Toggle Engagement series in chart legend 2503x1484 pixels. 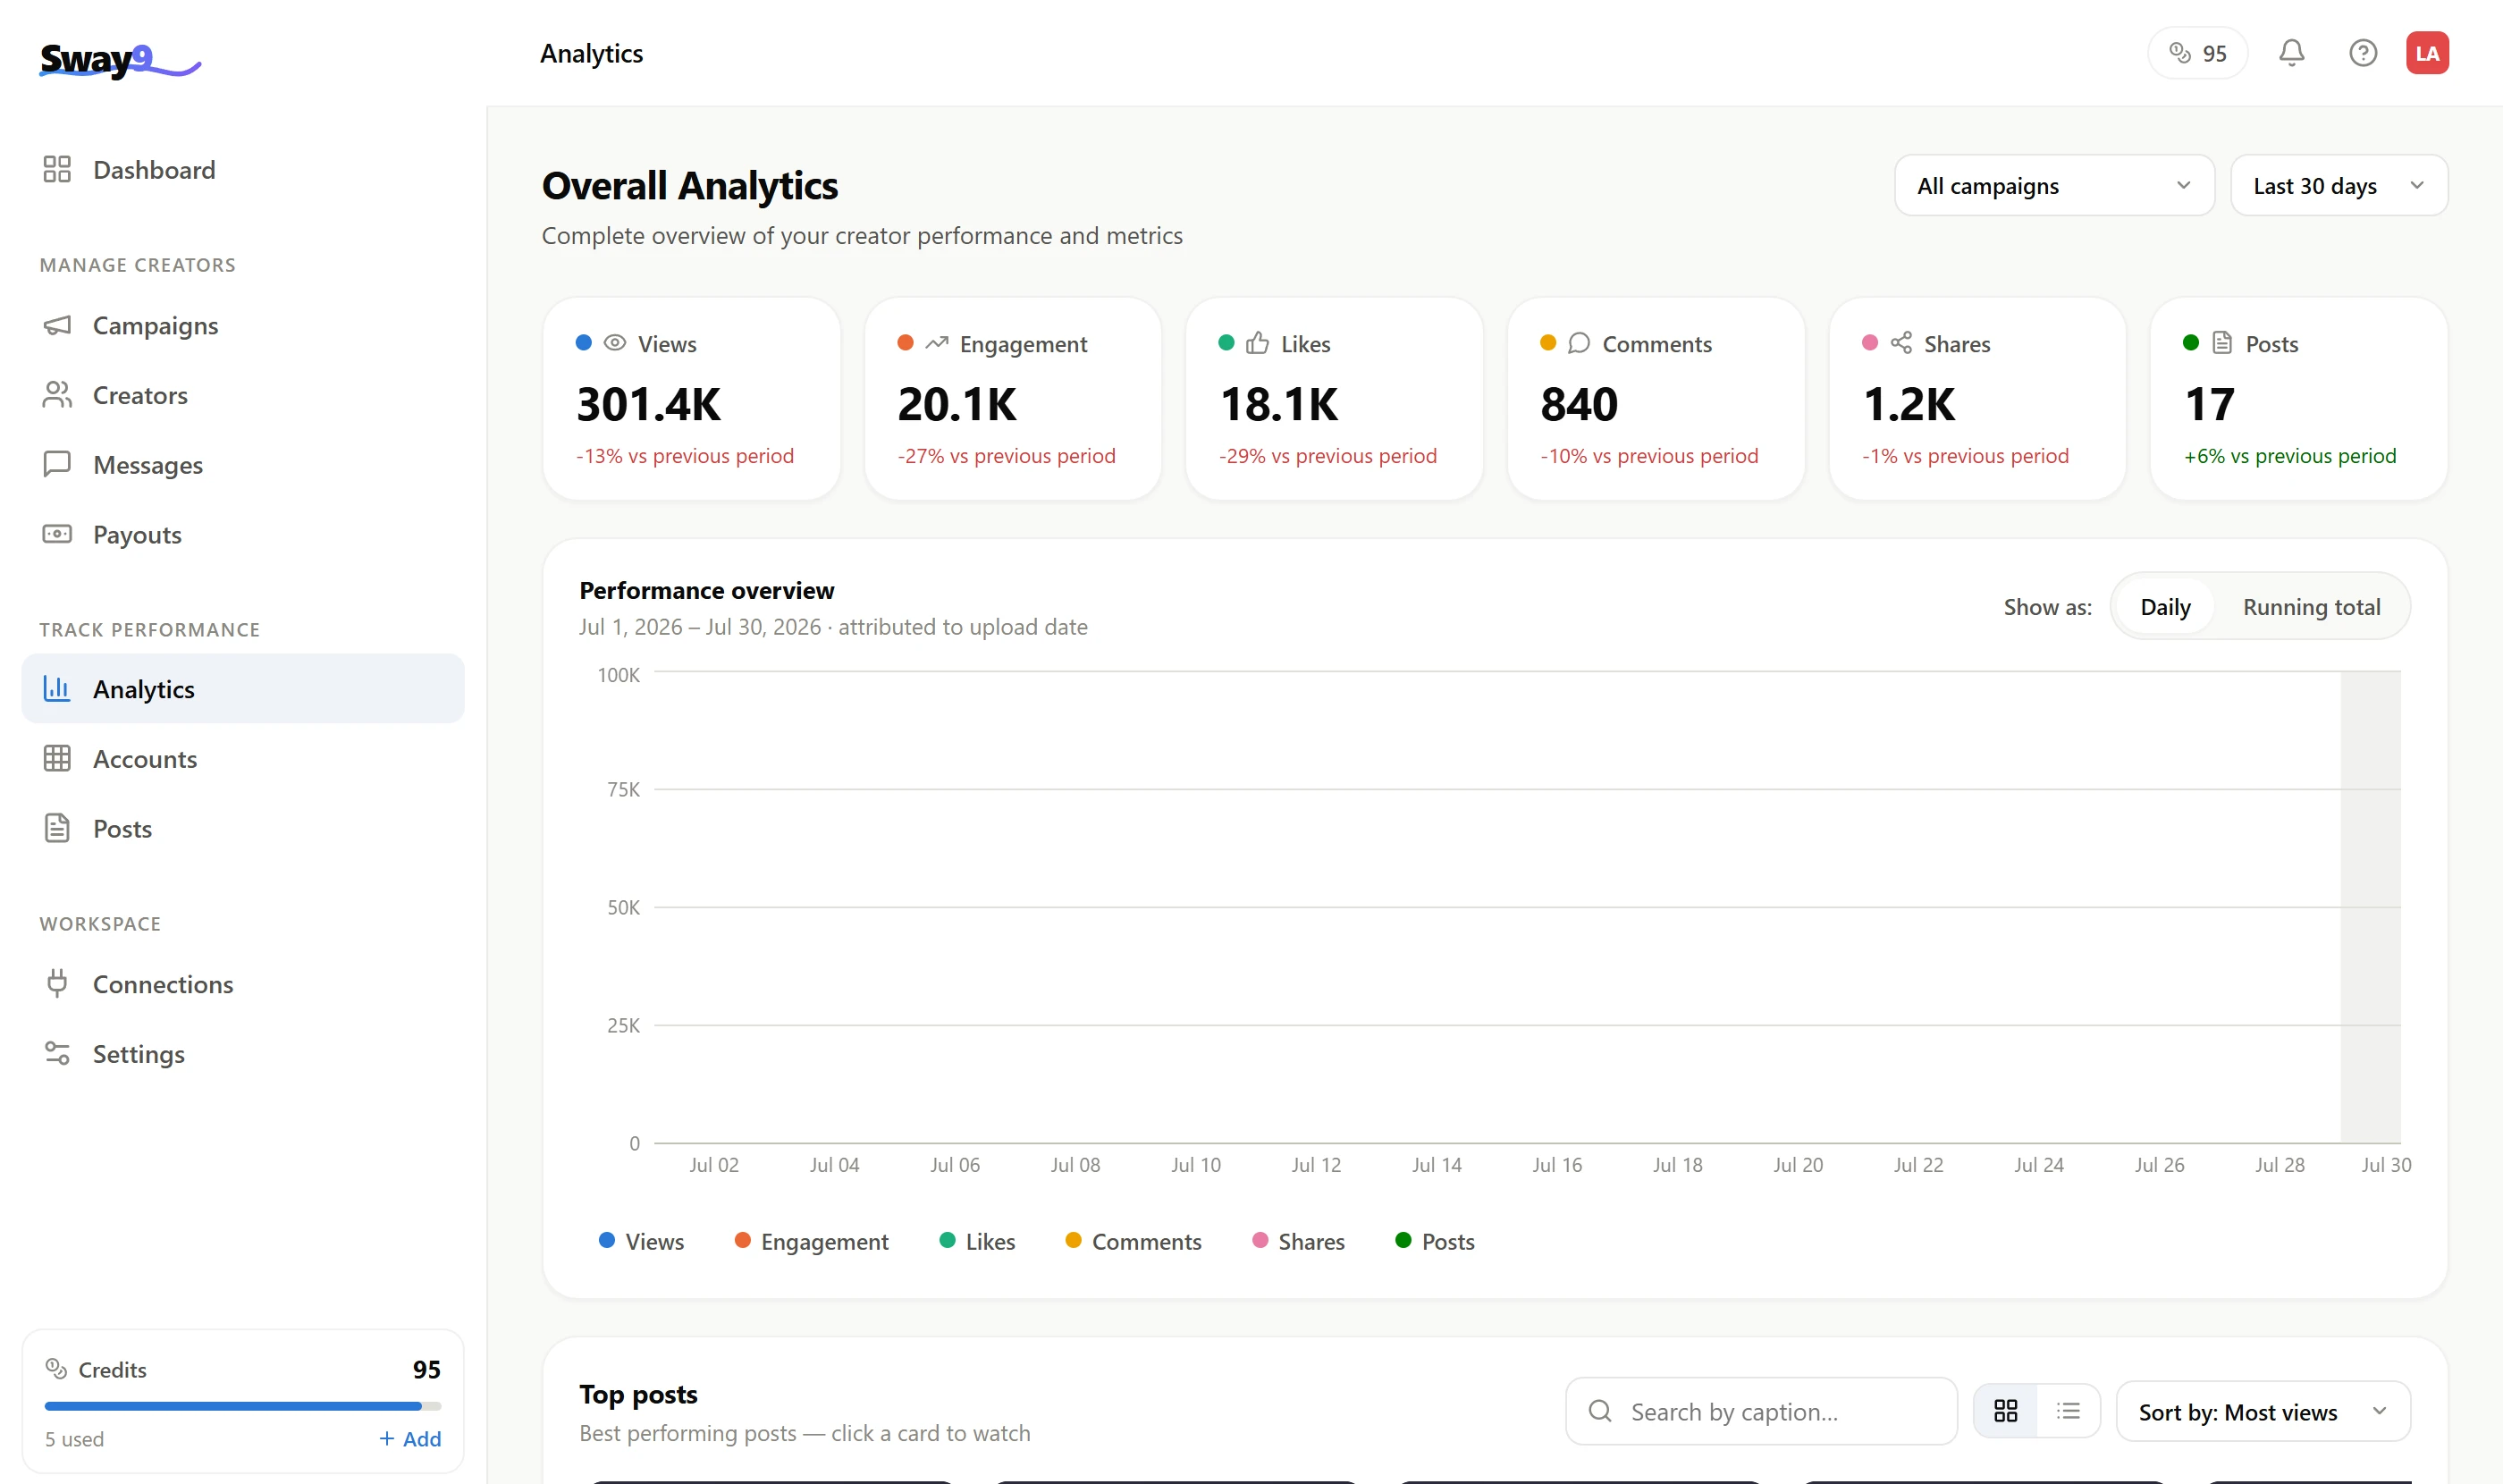(811, 1241)
